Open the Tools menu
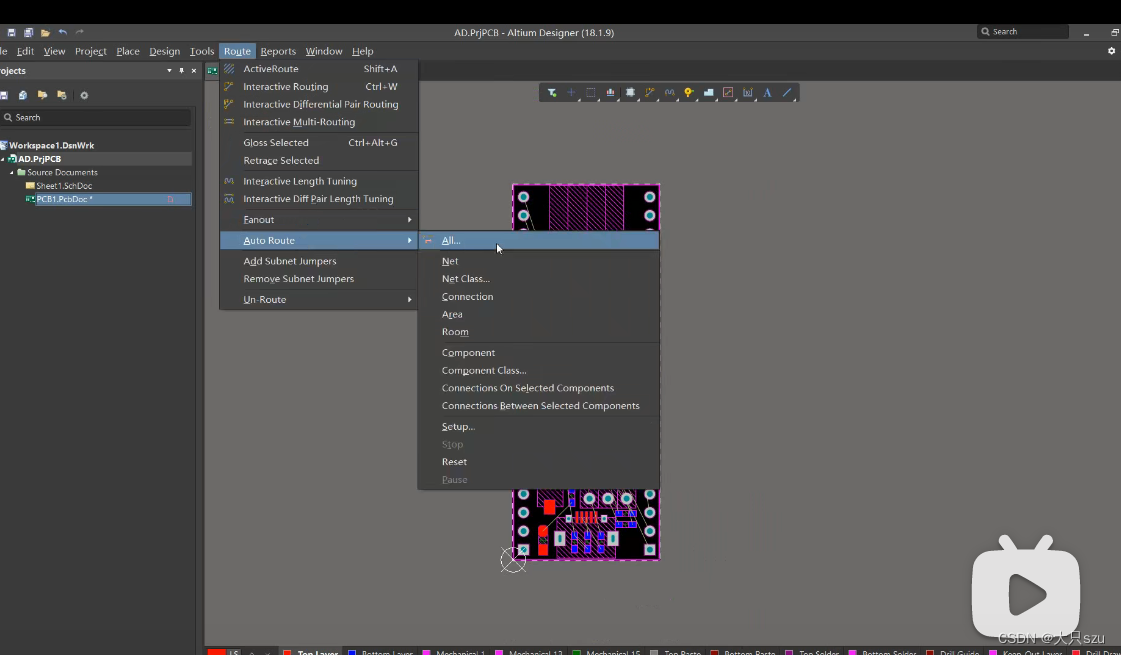The image size is (1121, 655). point(202,51)
